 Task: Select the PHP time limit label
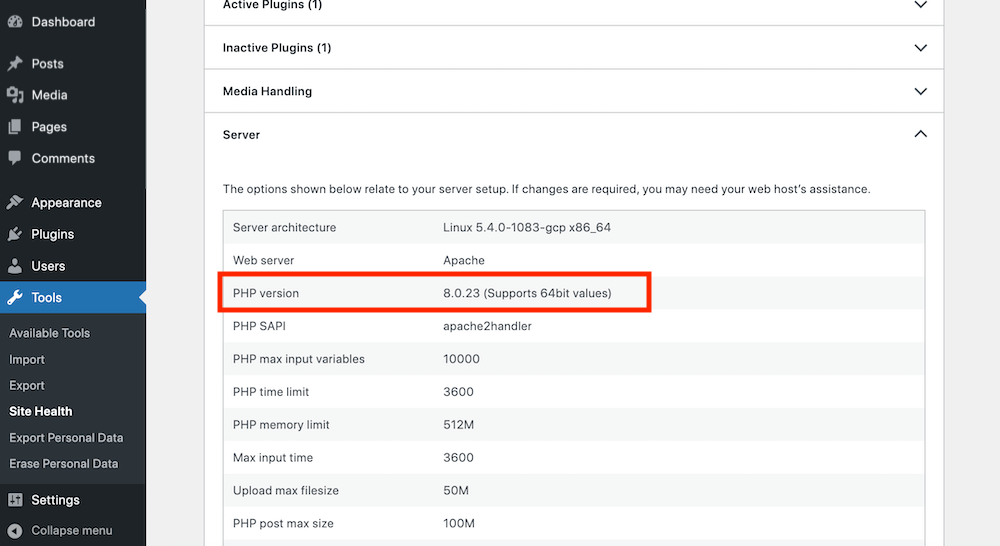tap(270, 392)
